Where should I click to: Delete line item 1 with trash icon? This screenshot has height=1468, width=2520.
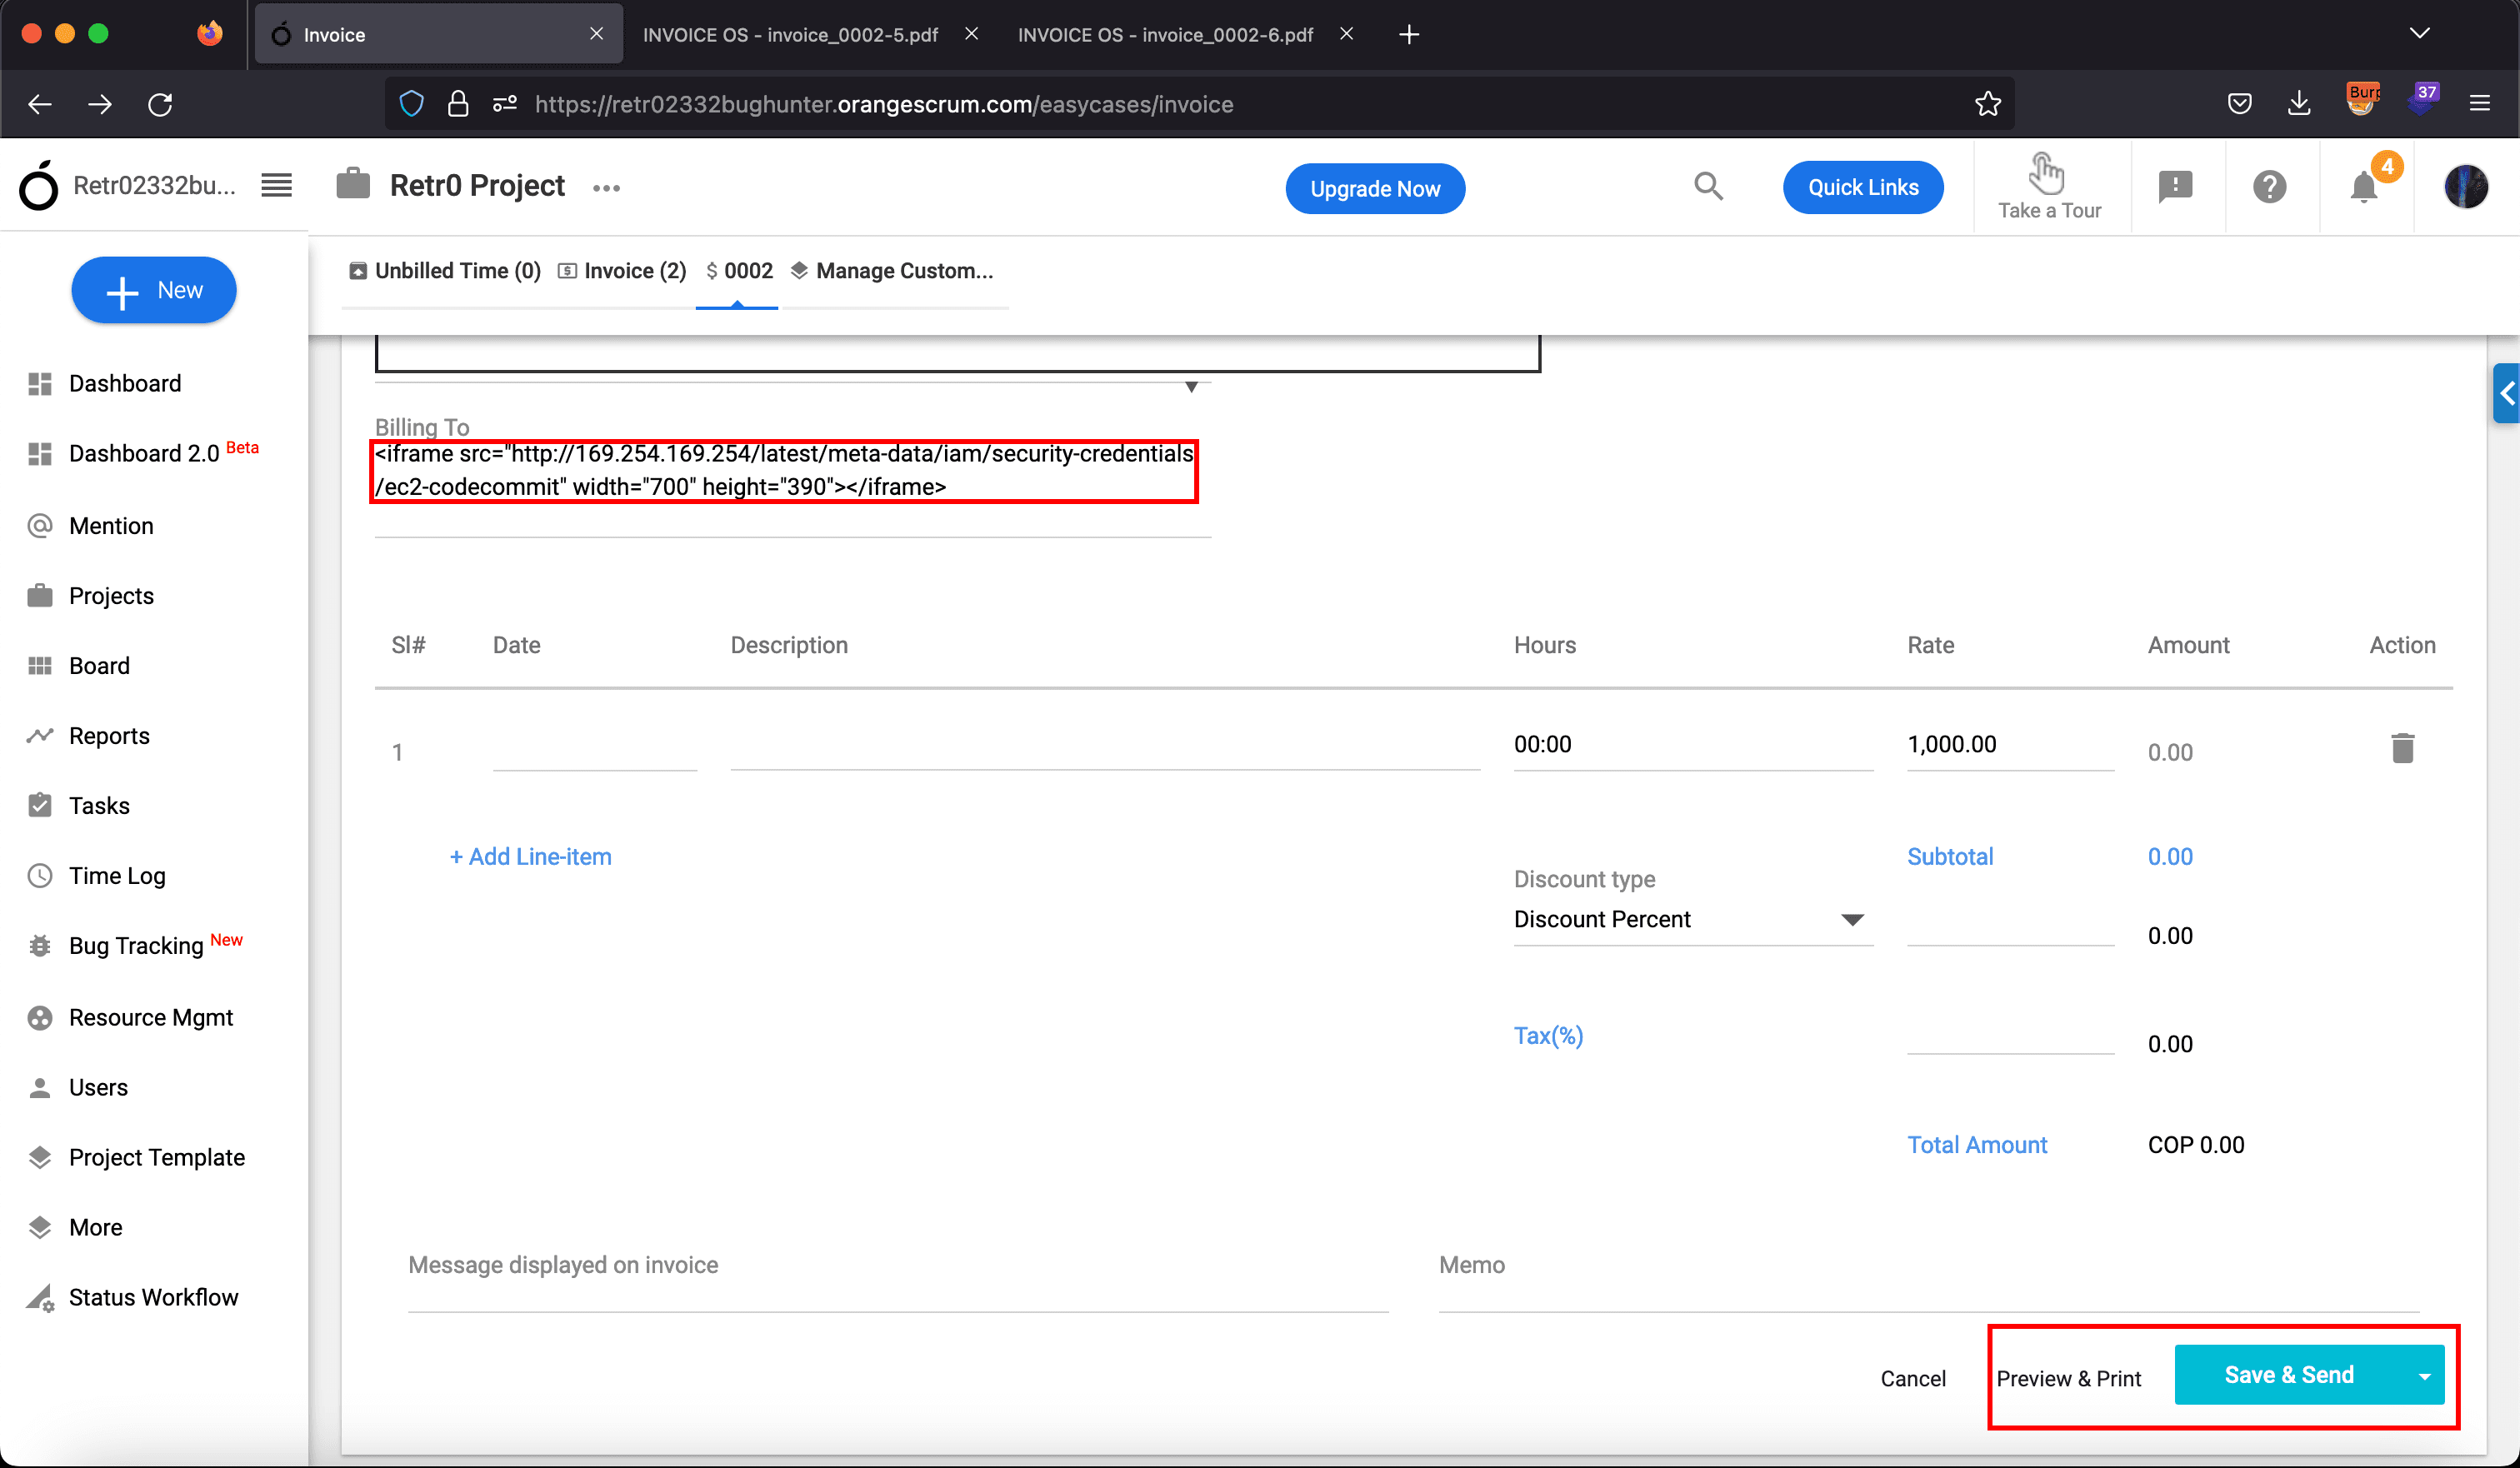(x=2402, y=748)
